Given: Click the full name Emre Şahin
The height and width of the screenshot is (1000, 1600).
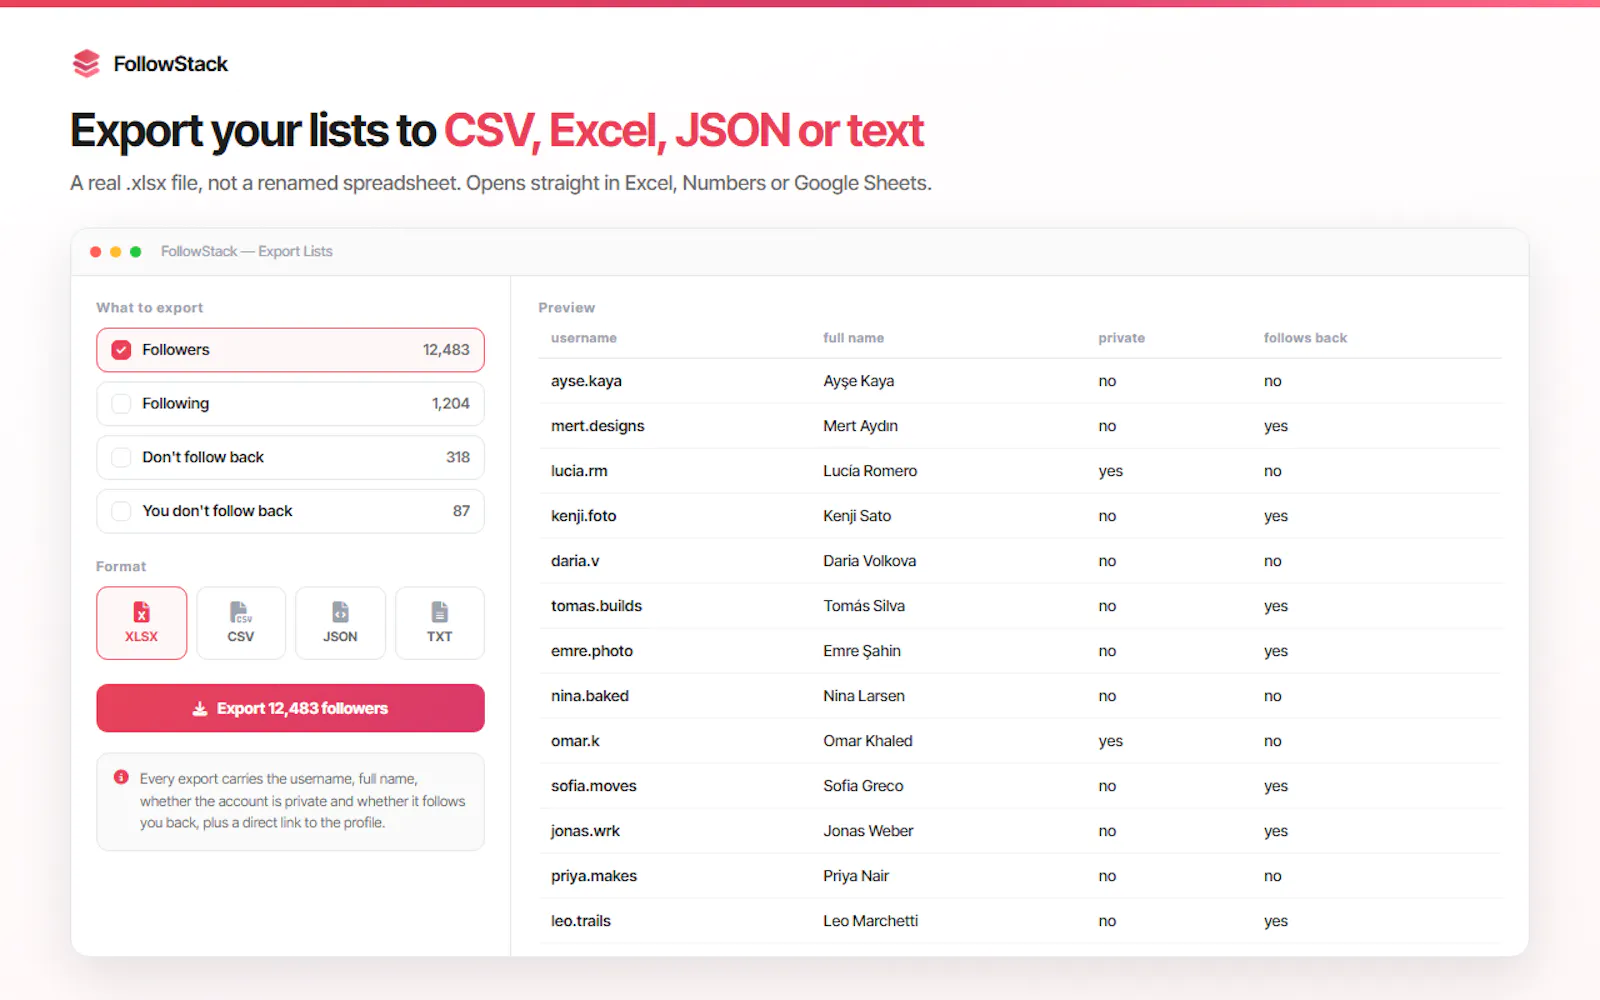Looking at the screenshot, I should (862, 651).
